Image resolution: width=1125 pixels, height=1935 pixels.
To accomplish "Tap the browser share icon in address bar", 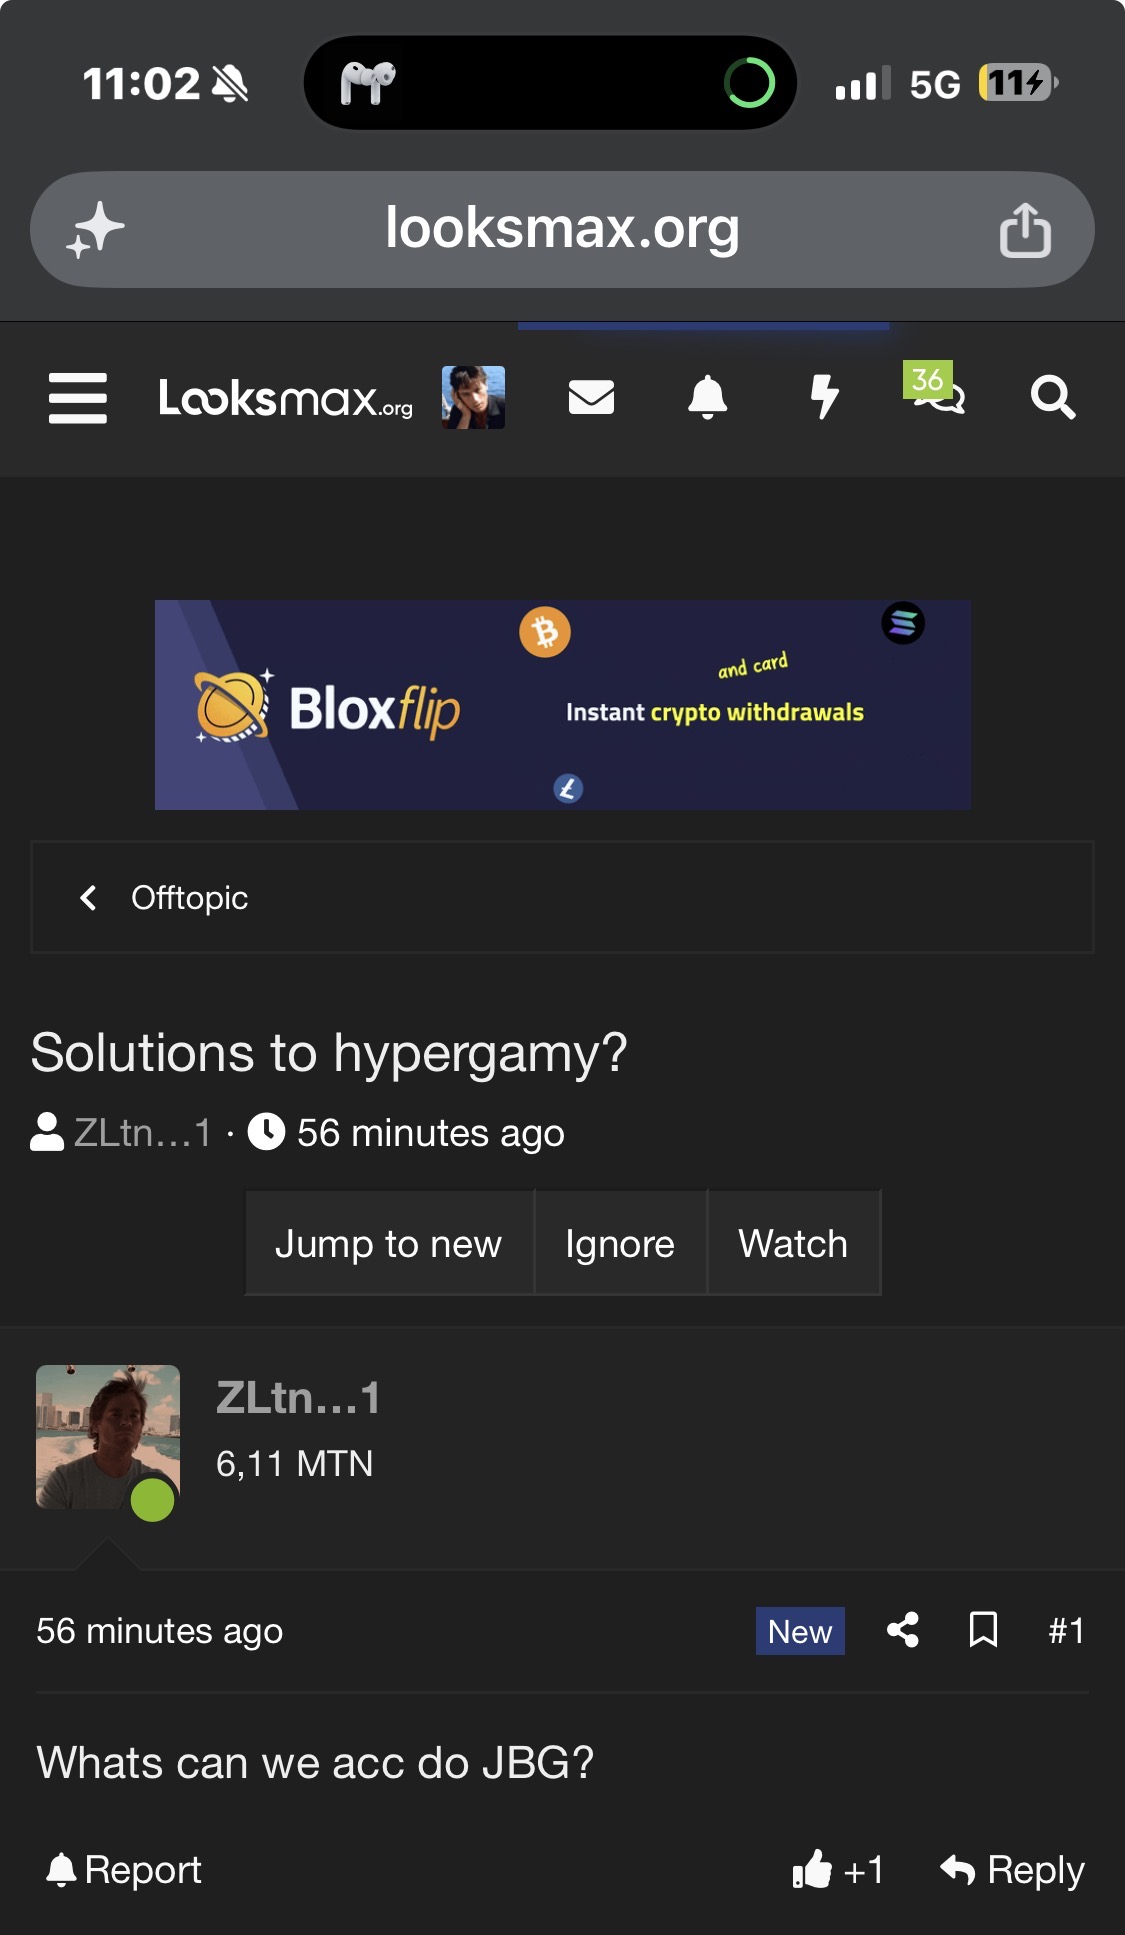I will coord(1025,230).
